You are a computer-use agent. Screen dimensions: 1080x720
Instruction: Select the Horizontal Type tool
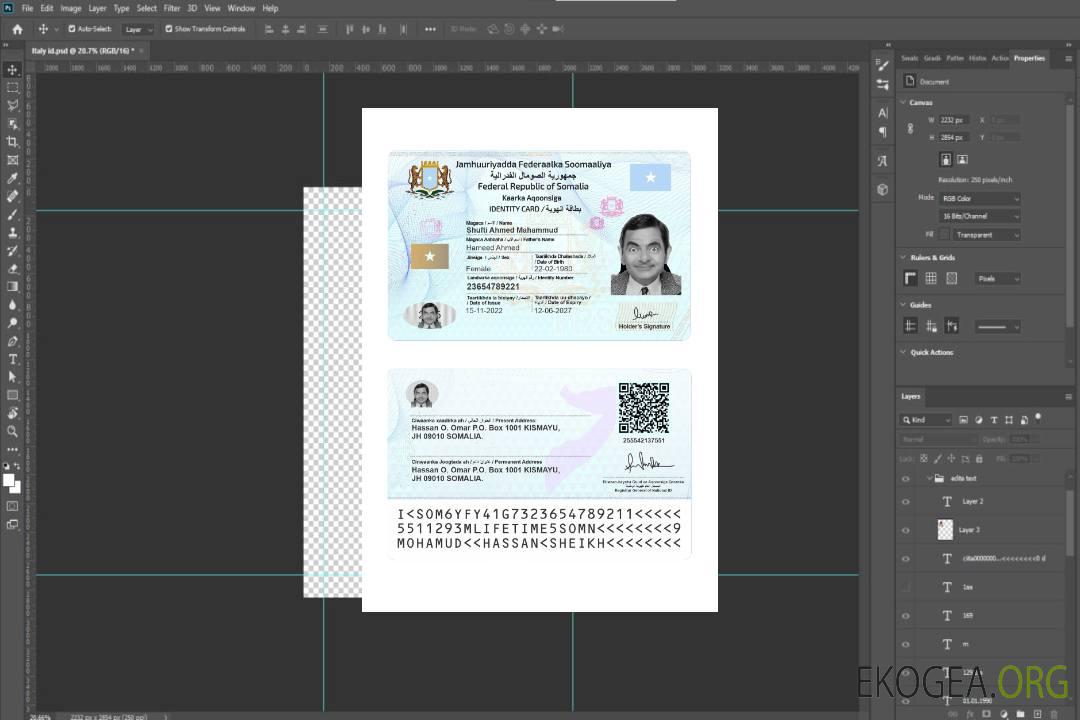click(x=12, y=359)
